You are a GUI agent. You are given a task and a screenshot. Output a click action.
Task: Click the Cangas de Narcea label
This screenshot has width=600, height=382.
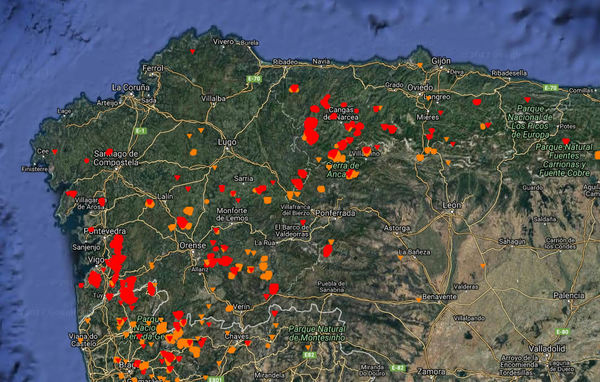pyautogui.click(x=341, y=114)
